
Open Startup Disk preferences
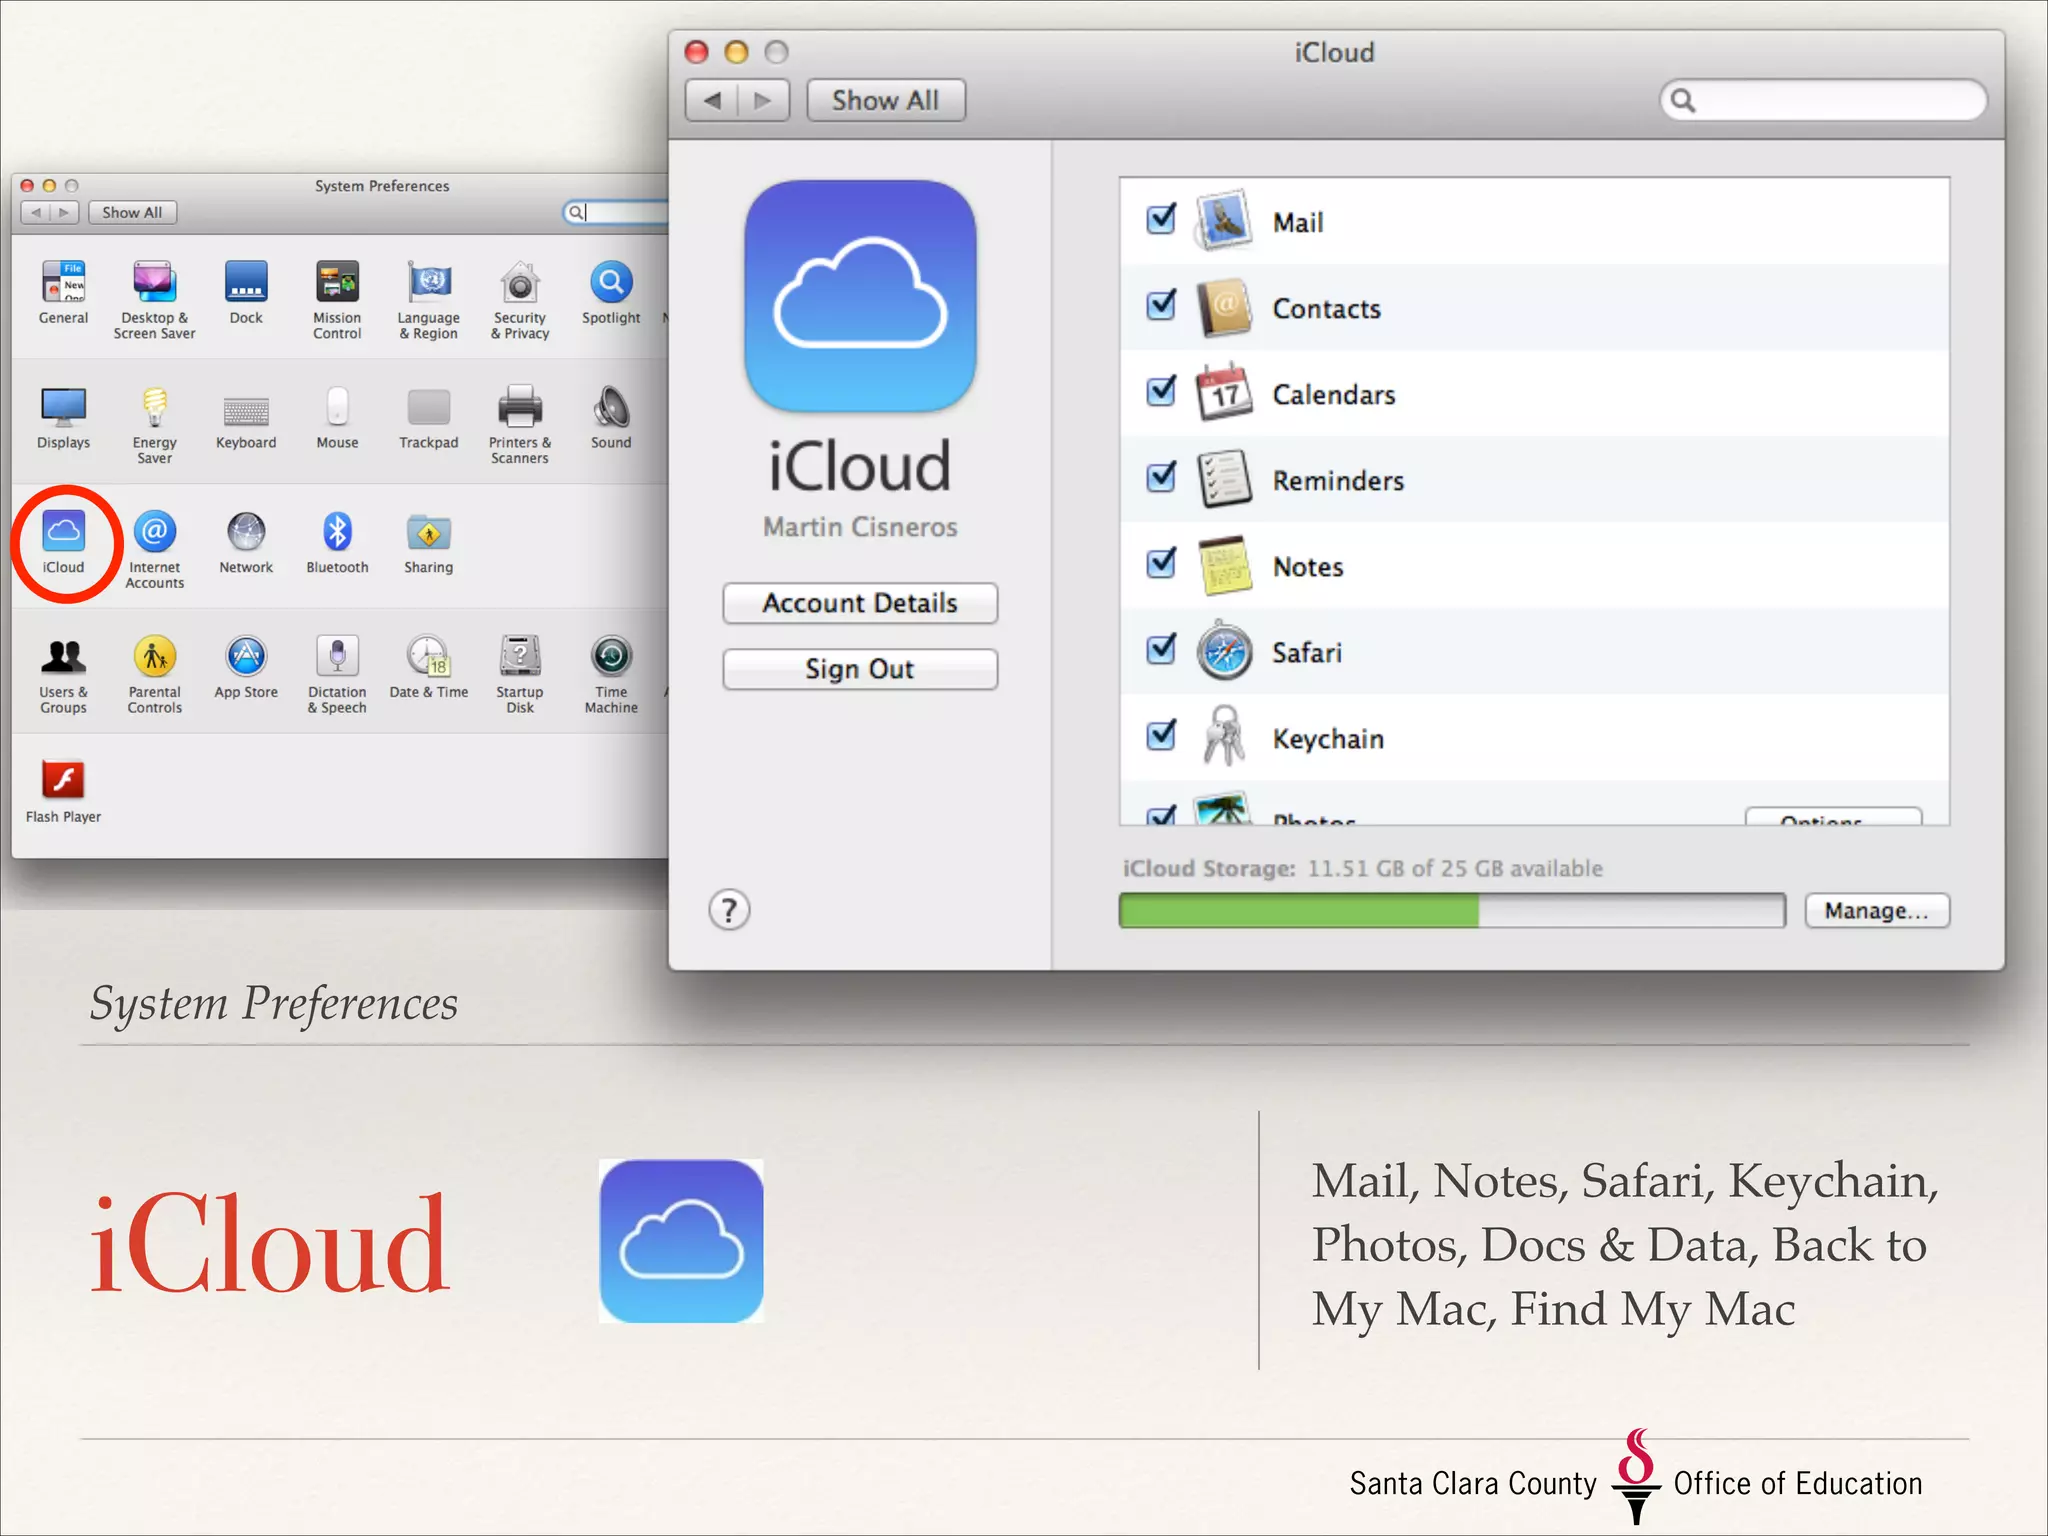[520, 673]
